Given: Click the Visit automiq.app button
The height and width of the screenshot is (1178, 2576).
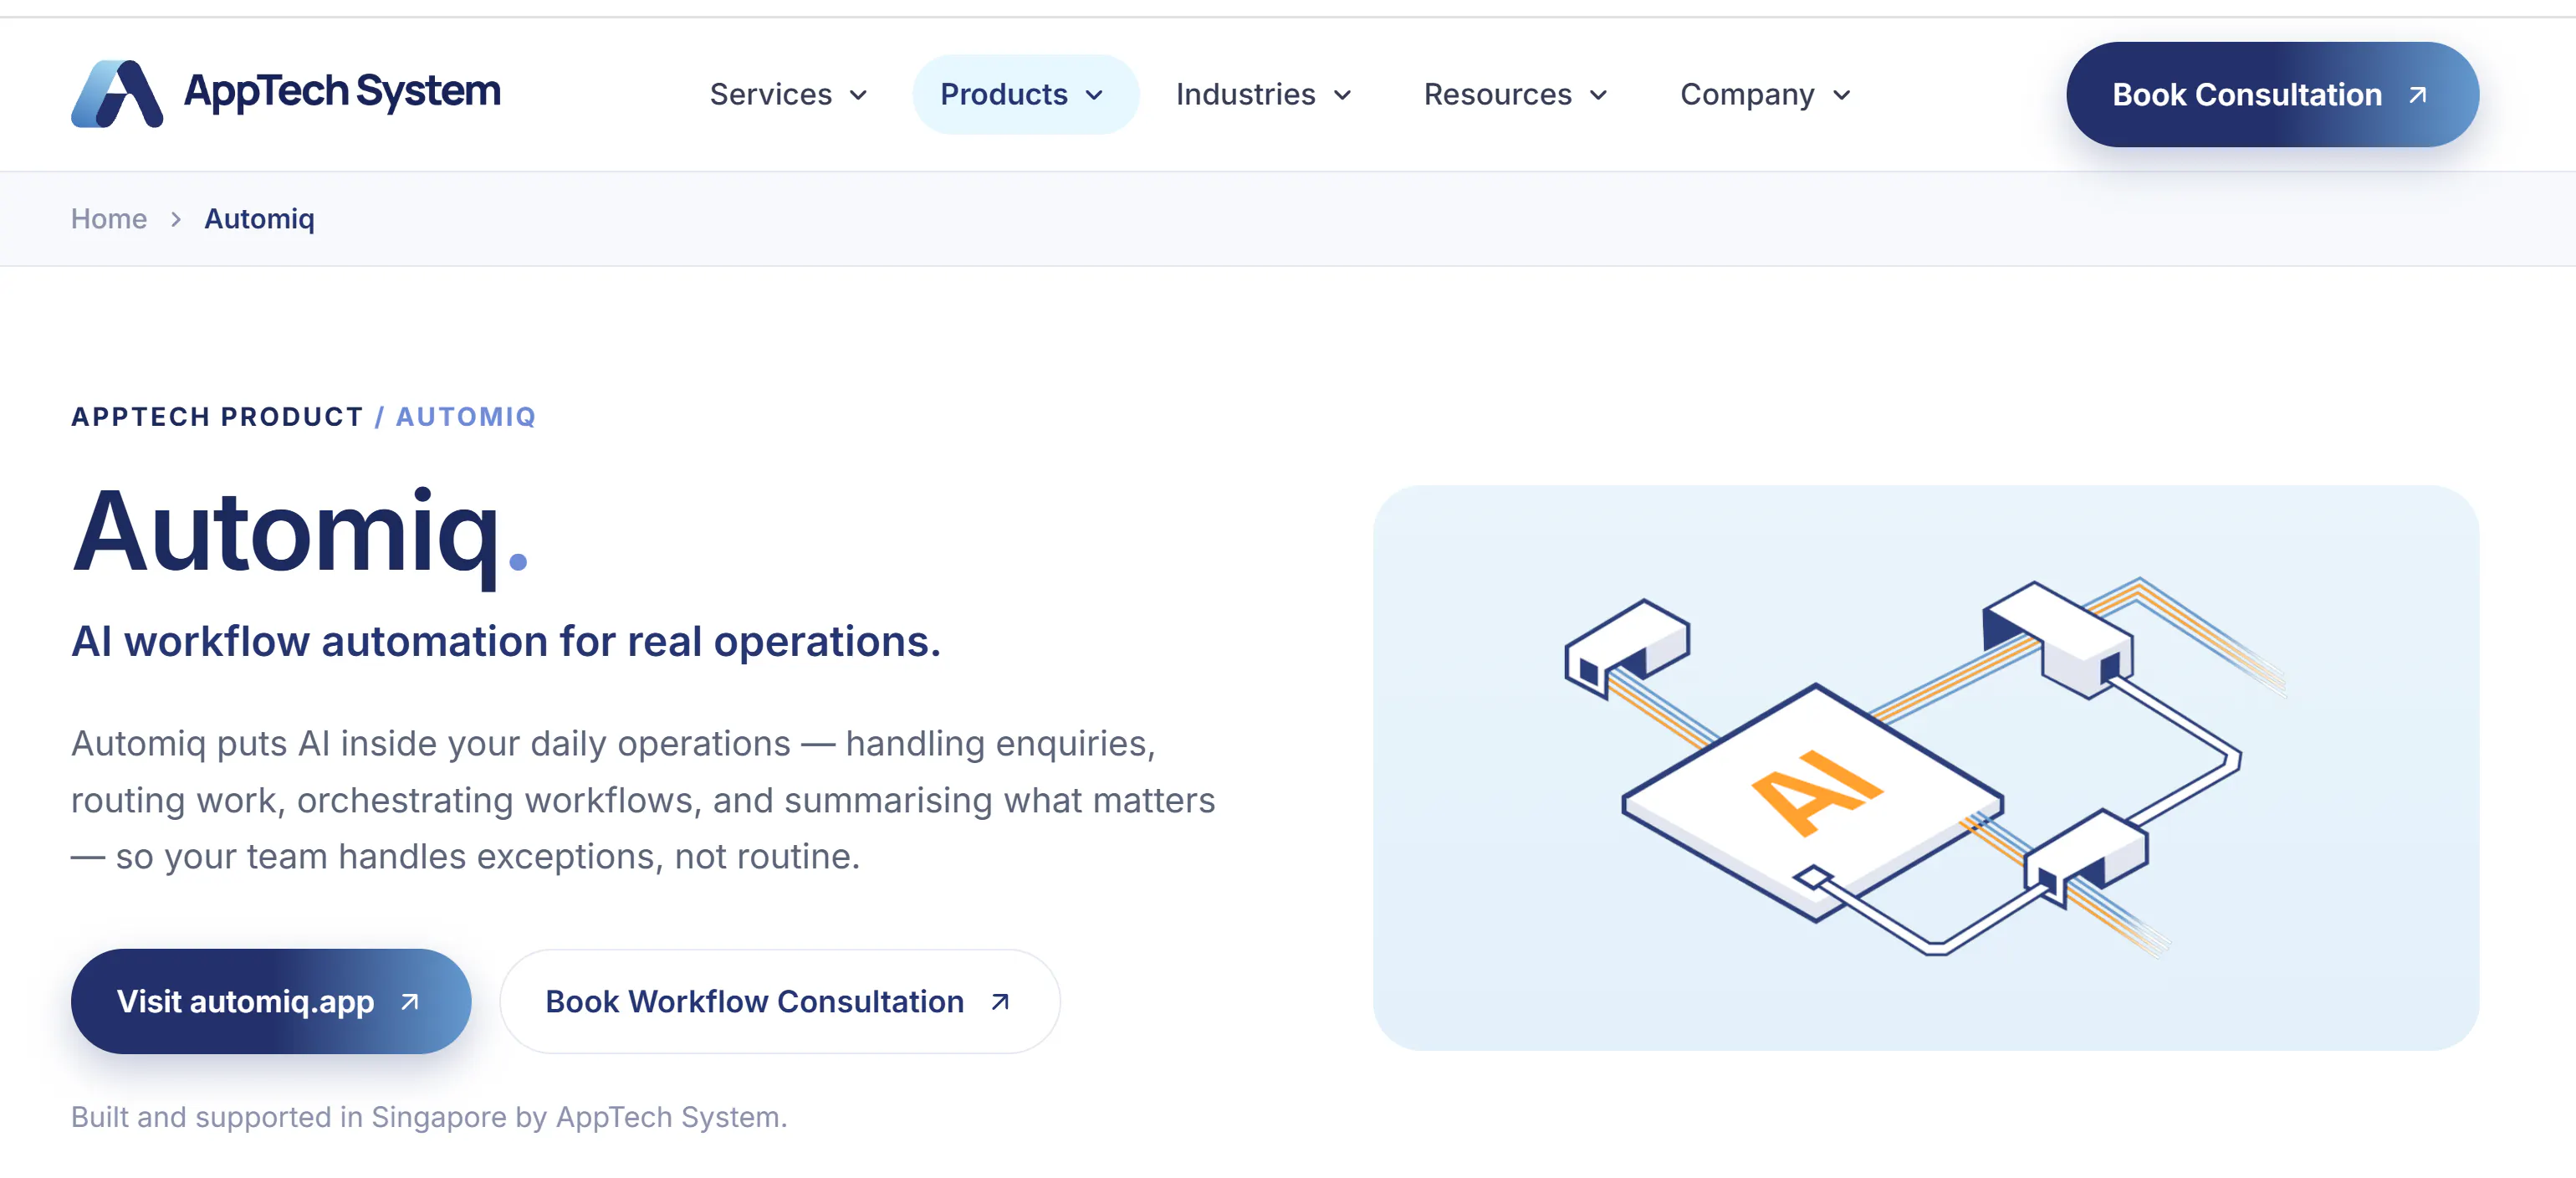Looking at the screenshot, I should 271,1000.
